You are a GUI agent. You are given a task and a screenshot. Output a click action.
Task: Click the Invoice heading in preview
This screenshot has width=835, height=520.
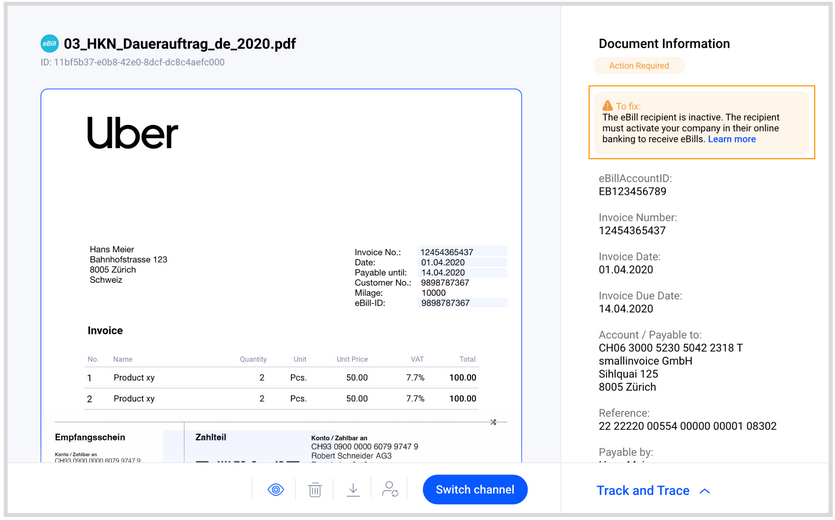coord(105,330)
